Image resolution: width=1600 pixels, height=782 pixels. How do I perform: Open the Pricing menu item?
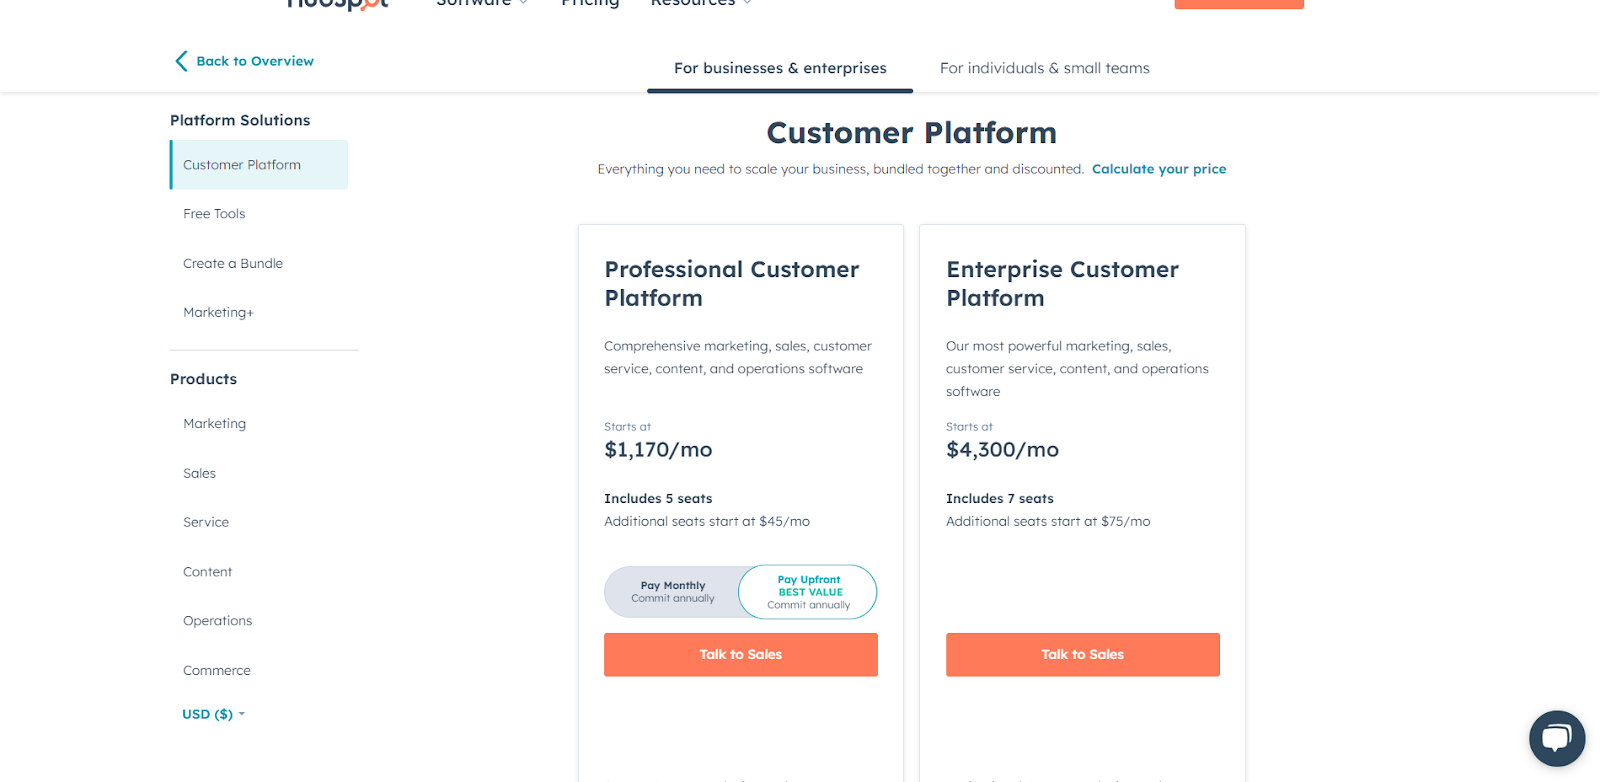click(x=590, y=3)
